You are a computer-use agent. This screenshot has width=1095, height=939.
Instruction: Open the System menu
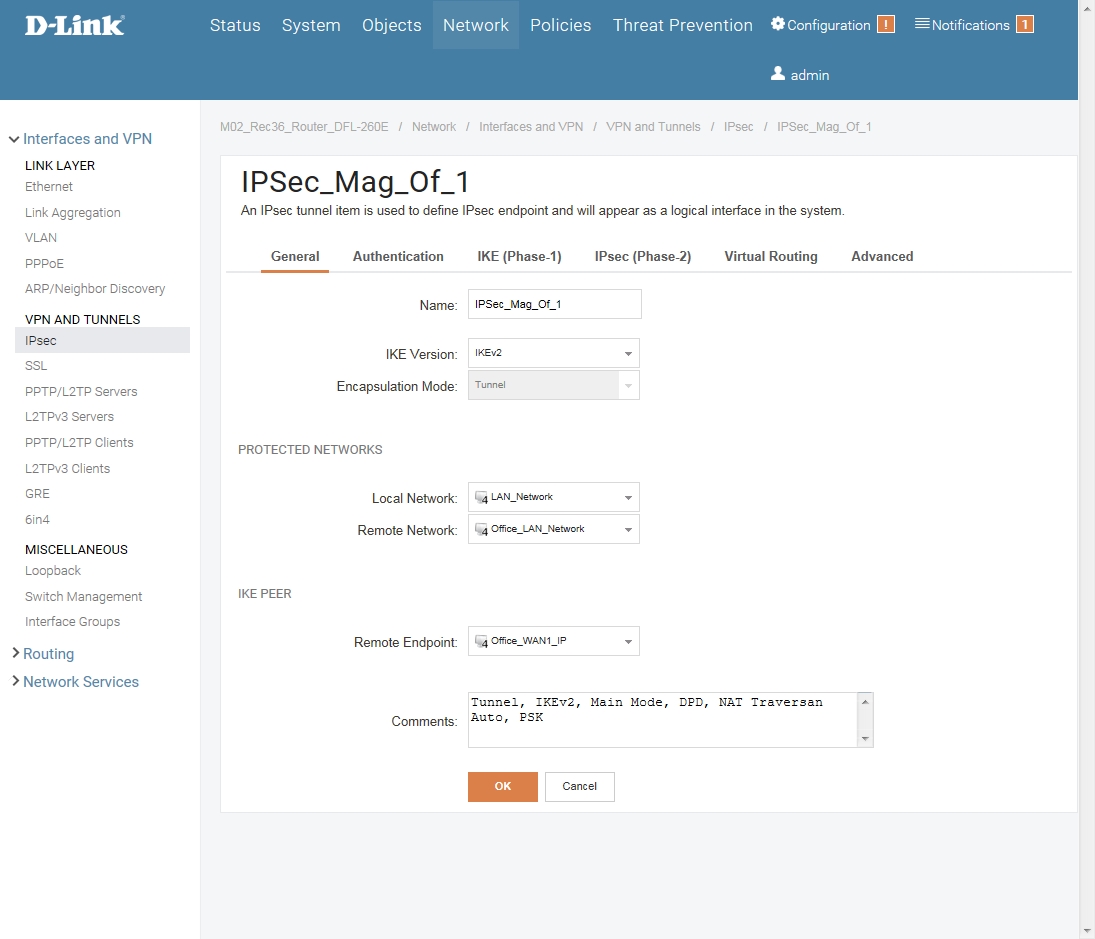click(x=311, y=25)
